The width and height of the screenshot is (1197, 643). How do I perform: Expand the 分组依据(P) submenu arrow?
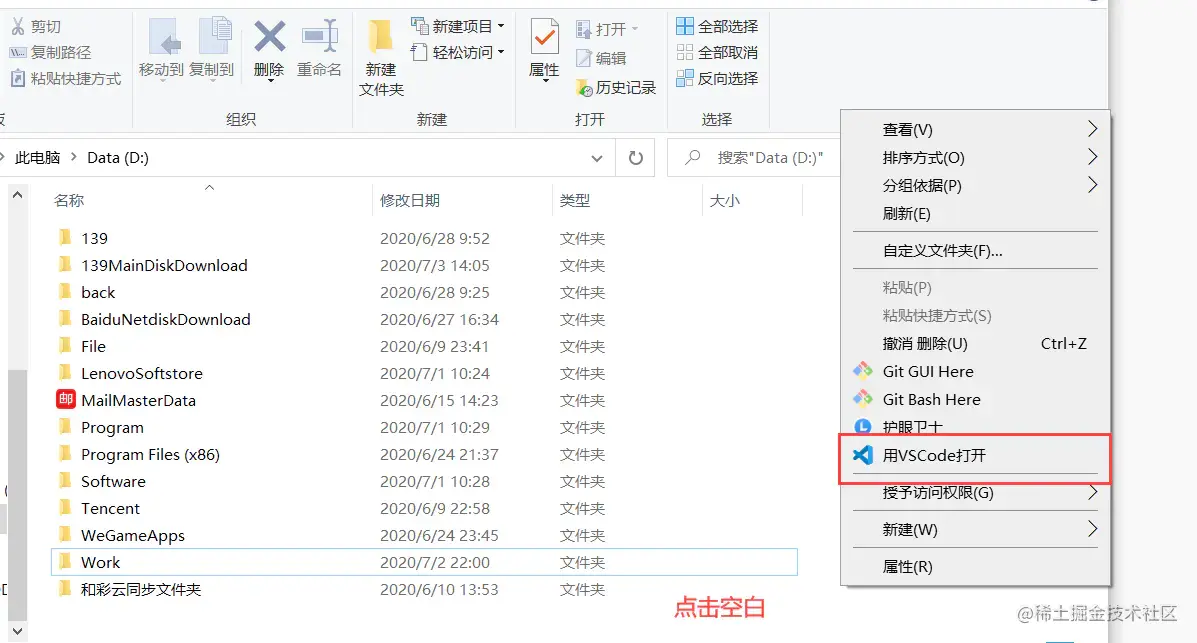pos(1092,186)
